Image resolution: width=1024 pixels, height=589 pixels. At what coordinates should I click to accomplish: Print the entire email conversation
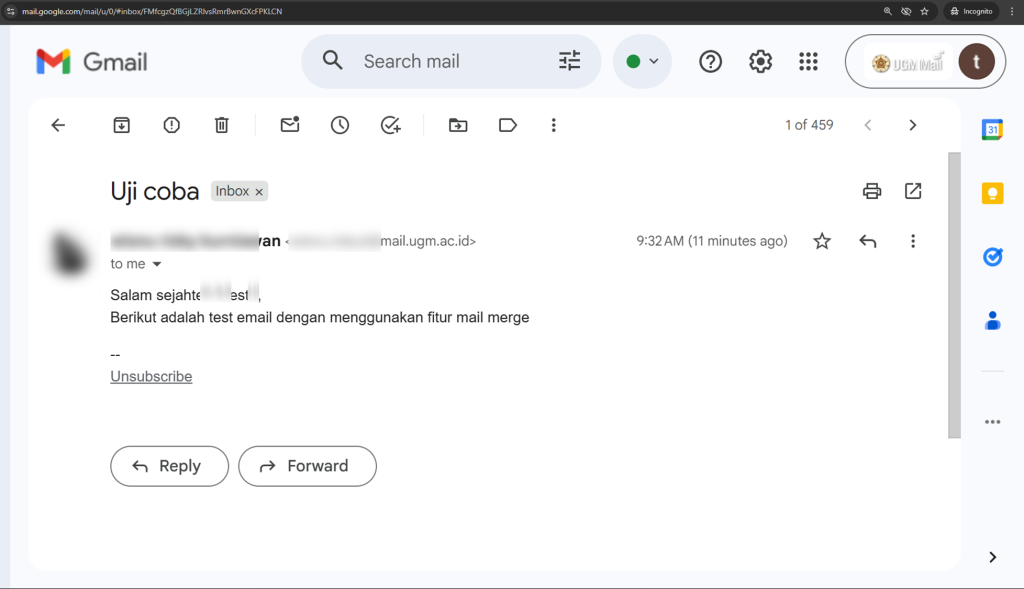click(872, 191)
